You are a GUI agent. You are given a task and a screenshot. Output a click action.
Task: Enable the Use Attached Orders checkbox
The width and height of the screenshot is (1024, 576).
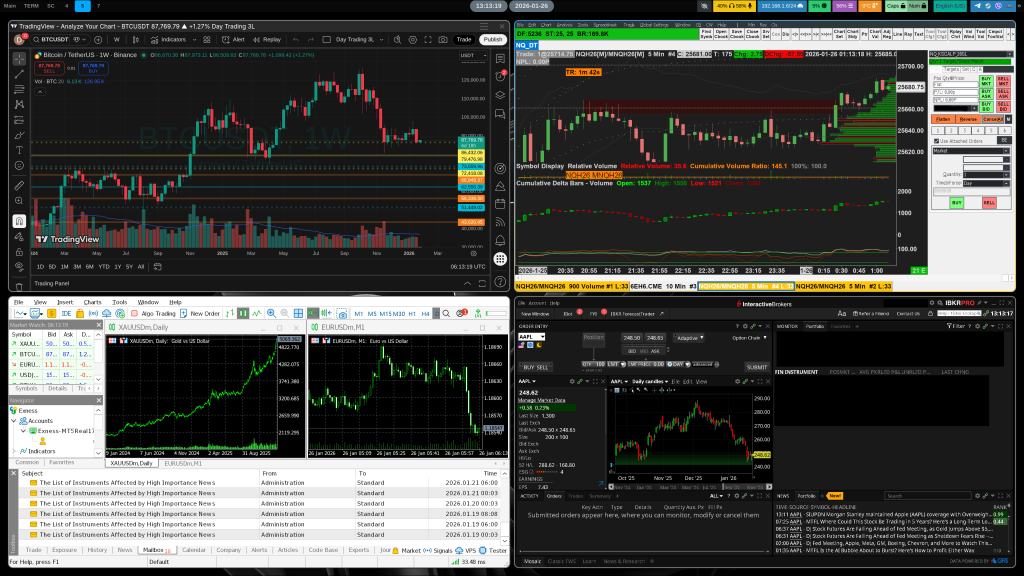click(x=936, y=141)
